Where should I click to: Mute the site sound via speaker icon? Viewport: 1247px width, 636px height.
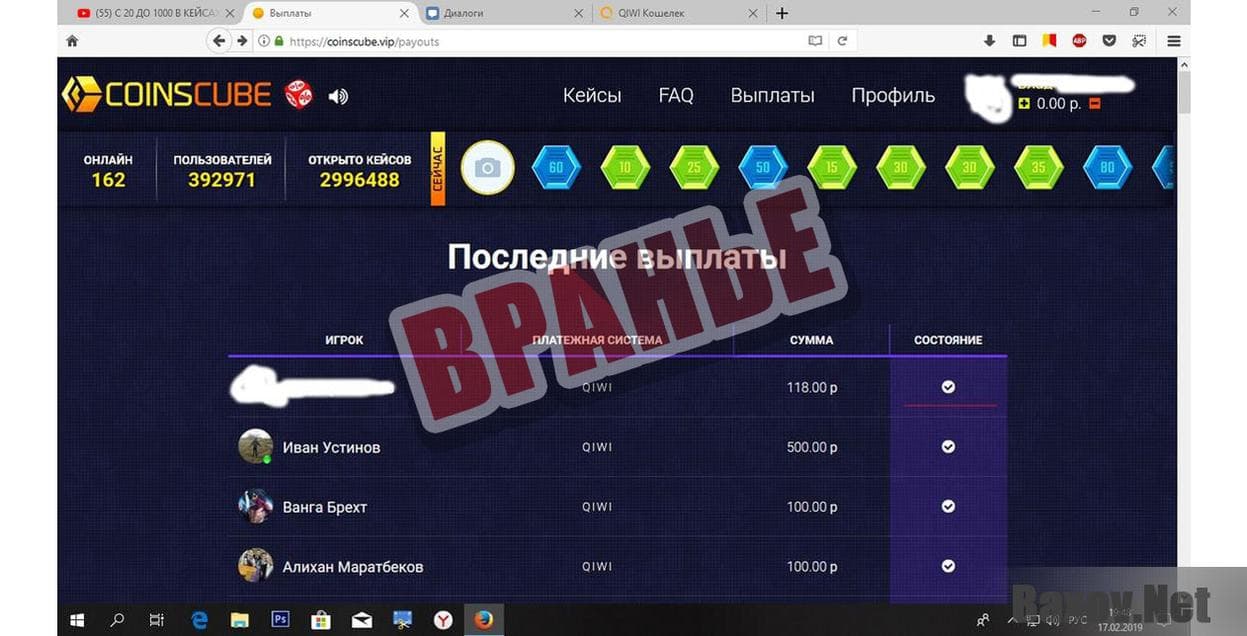click(x=338, y=96)
